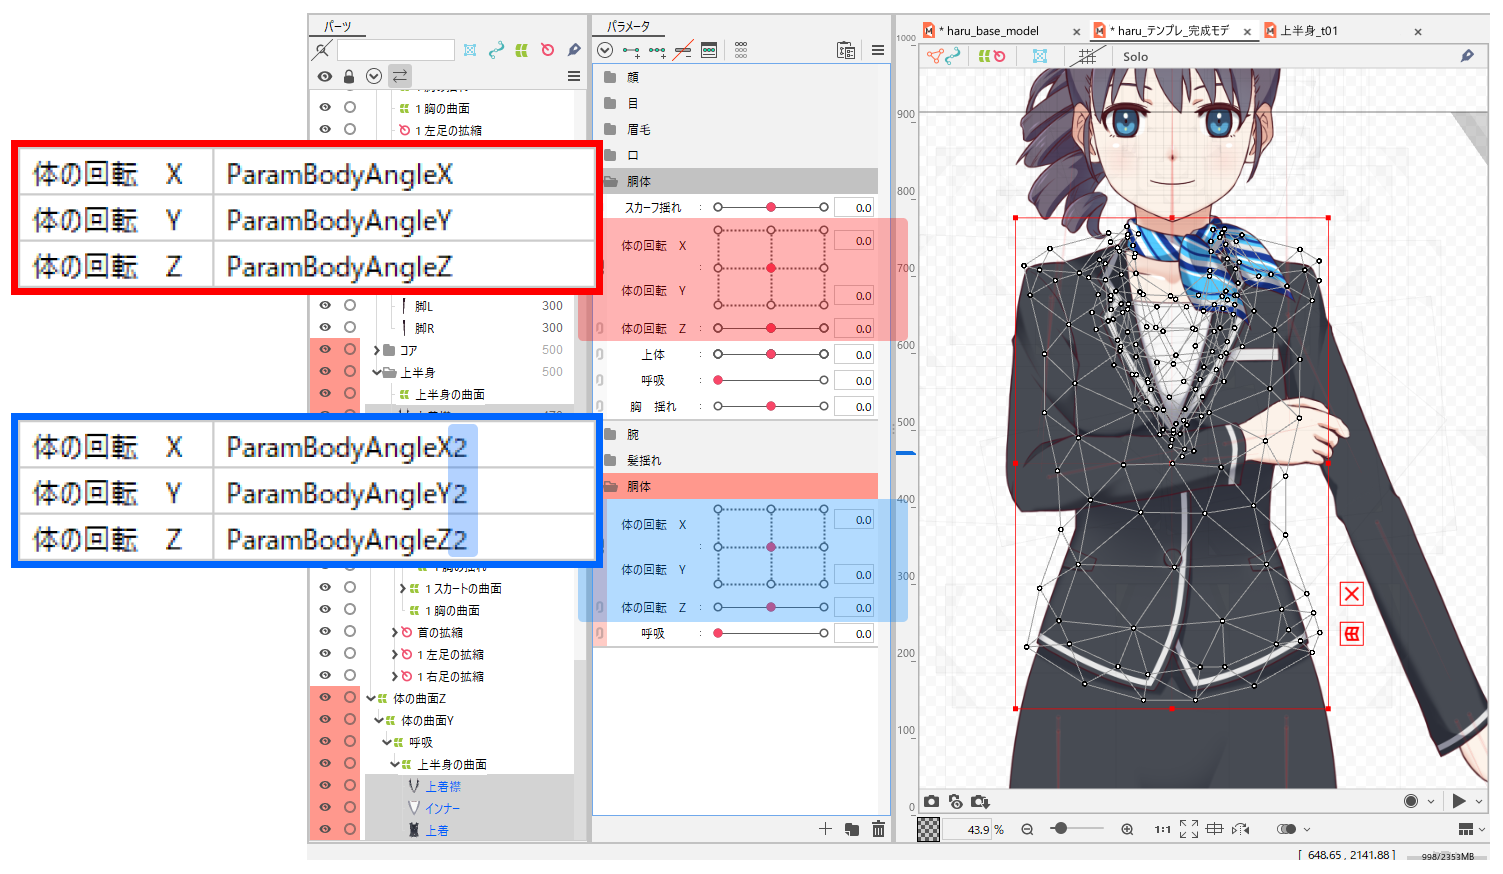Click the duplicate icon beside the trash icon
The image size is (1503, 874).
tap(852, 829)
